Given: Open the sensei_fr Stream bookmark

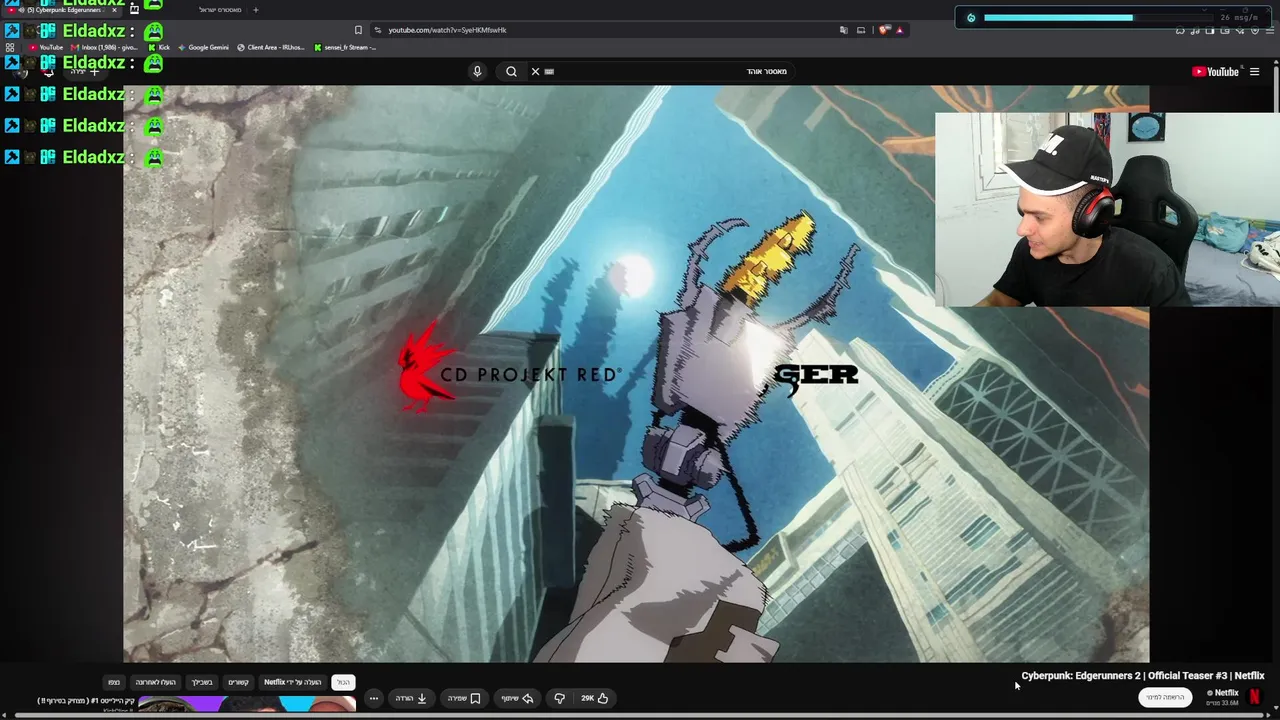Looking at the screenshot, I should pyautogui.click(x=345, y=47).
